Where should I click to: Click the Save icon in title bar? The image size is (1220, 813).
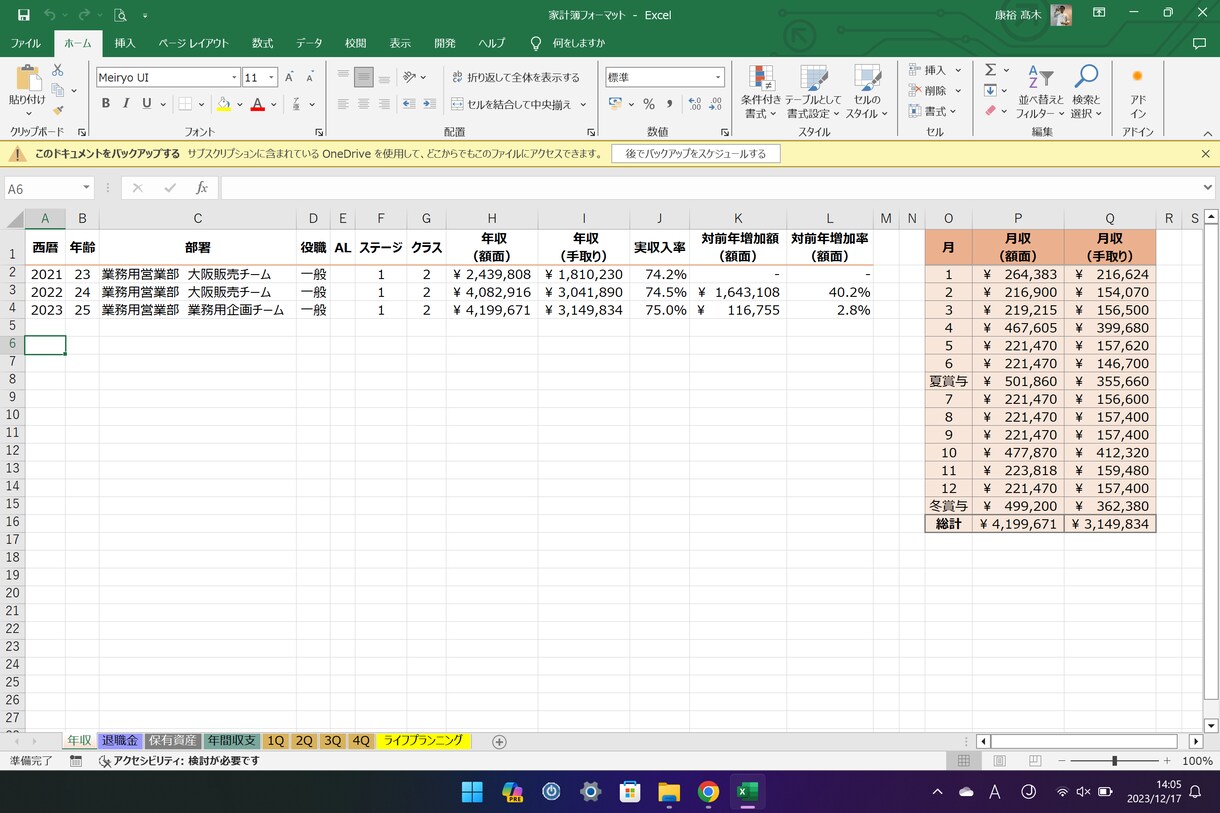pyautogui.click(x=24, y=15)
